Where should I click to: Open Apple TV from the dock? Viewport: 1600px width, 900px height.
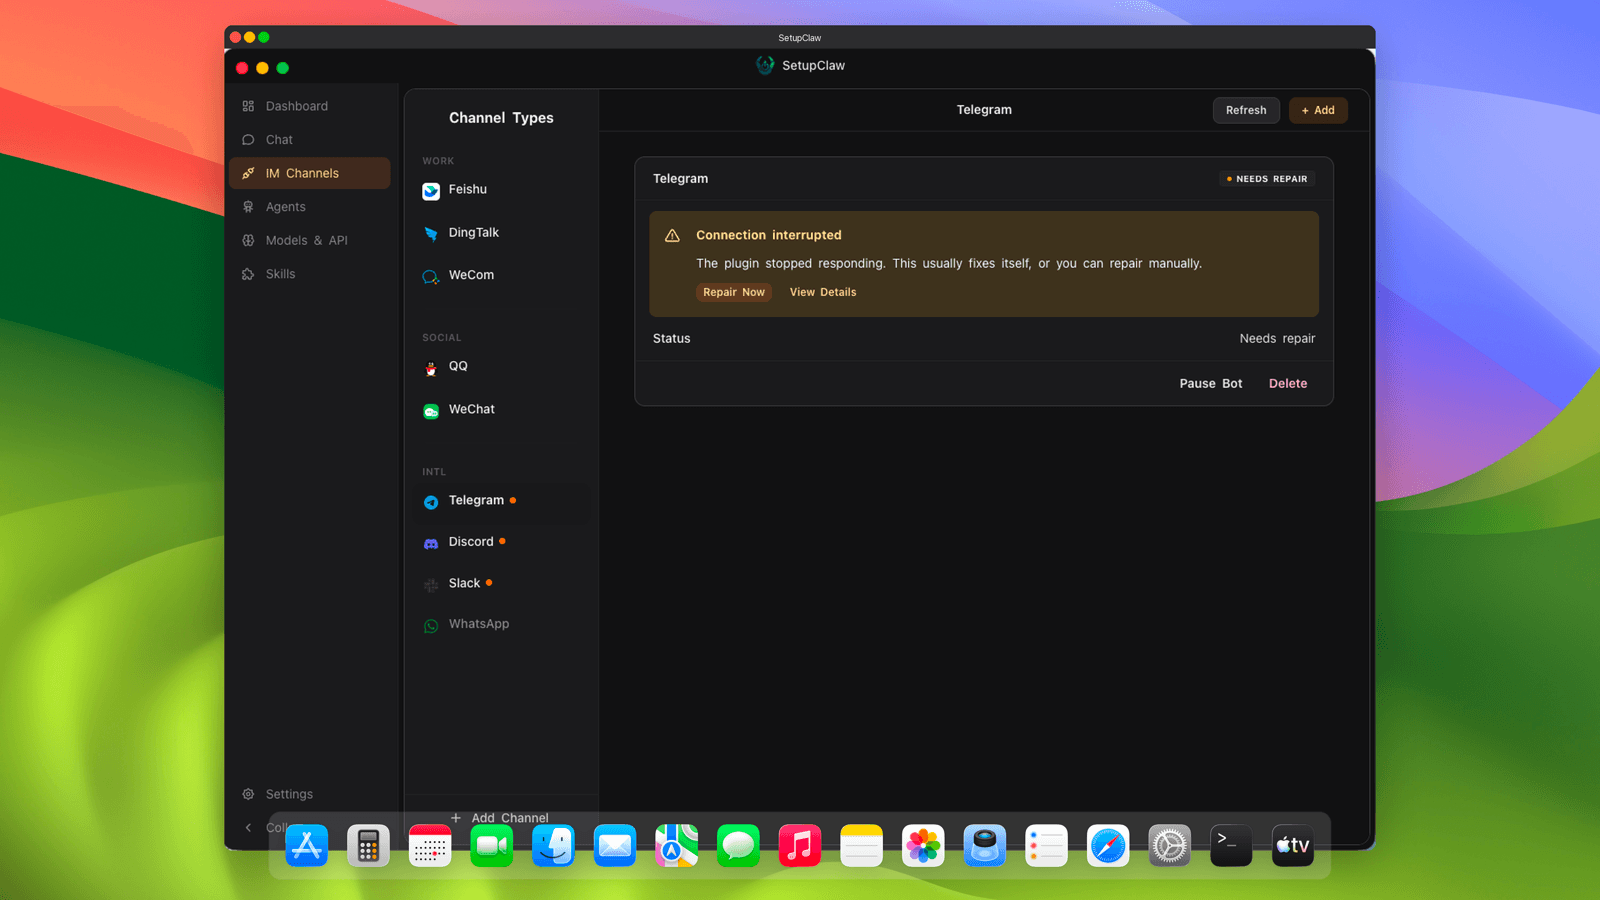pos(1293,846)
